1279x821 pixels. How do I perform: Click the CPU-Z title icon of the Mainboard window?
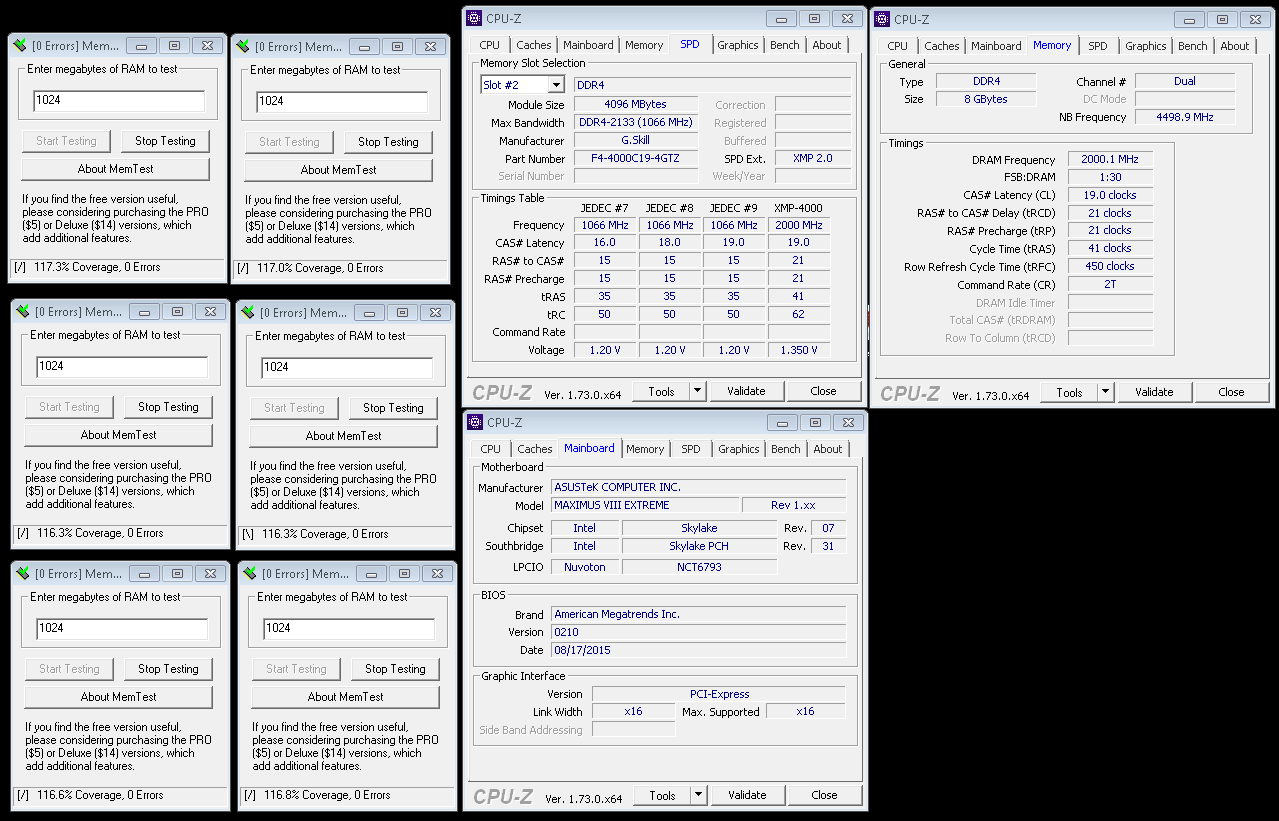(475, 422)
